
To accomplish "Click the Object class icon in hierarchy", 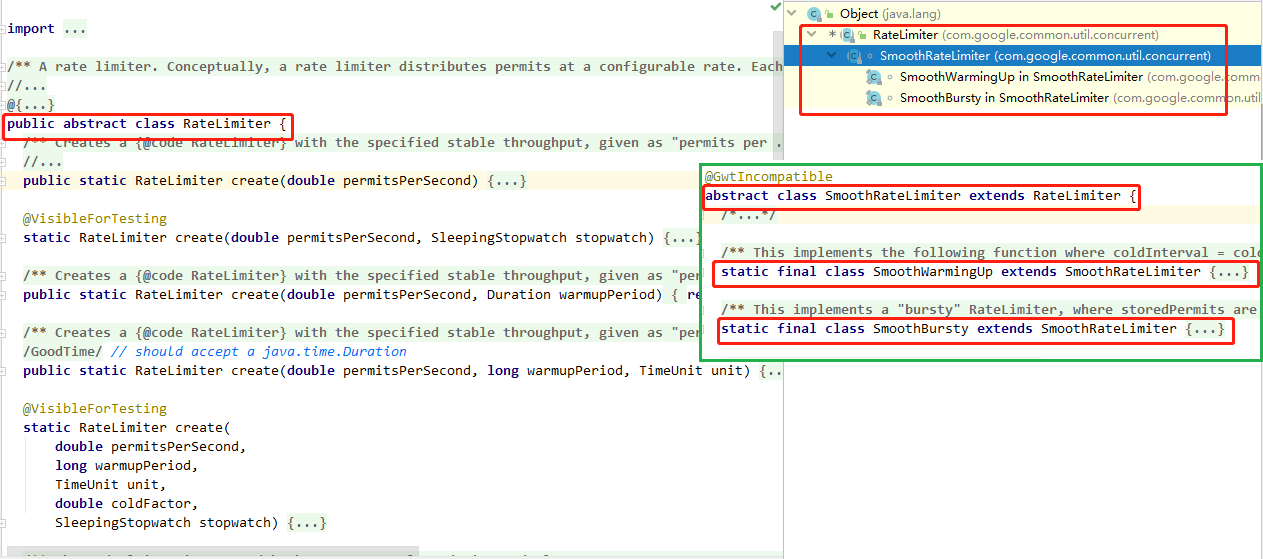I will [x=813, y=14].
